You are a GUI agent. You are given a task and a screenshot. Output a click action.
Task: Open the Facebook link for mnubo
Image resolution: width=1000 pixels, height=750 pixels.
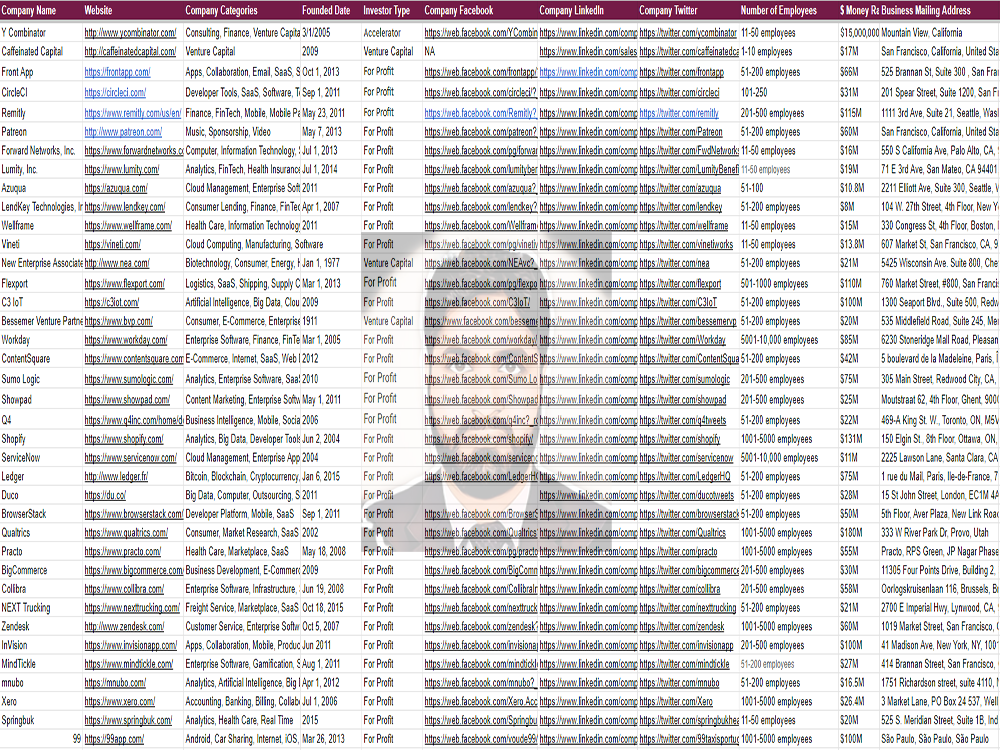[481, 683]
